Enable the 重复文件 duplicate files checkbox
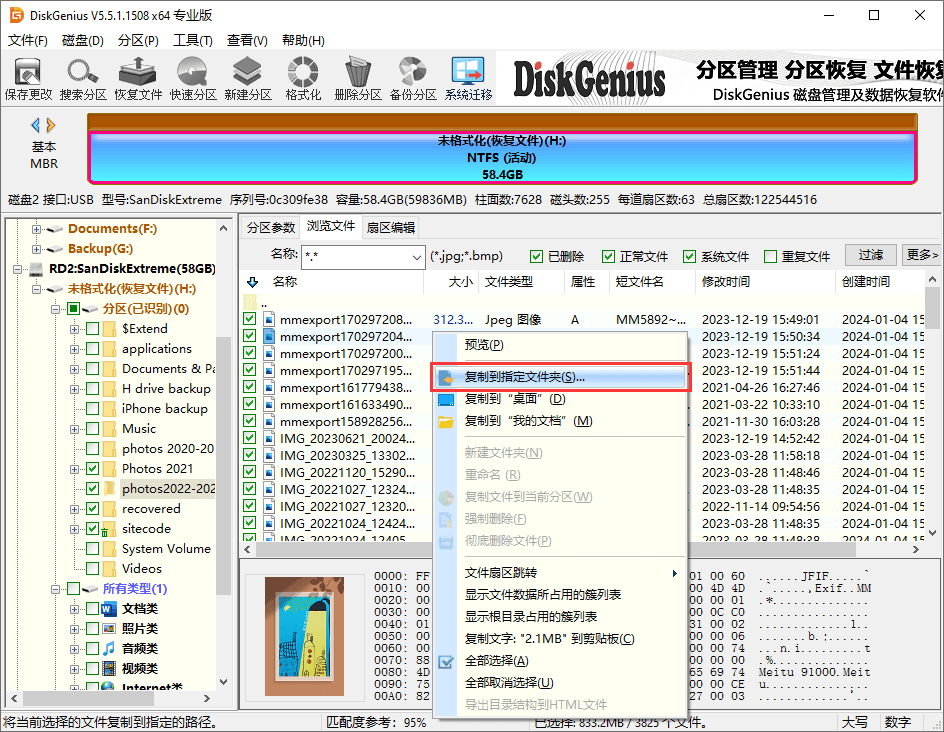944x732 pixels. [x=770, y=257]
